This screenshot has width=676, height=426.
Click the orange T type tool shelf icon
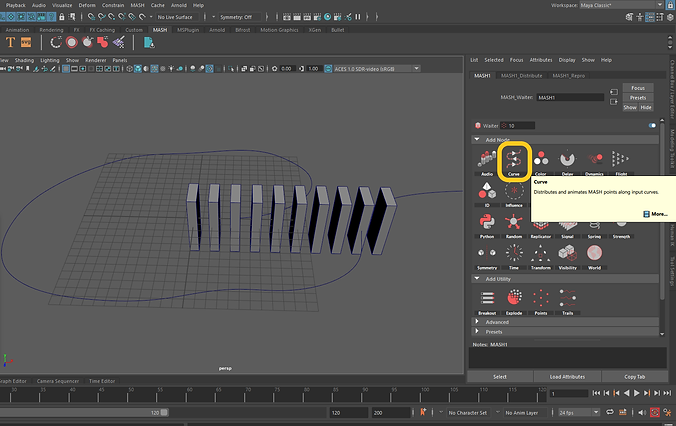tap(10, 42)
